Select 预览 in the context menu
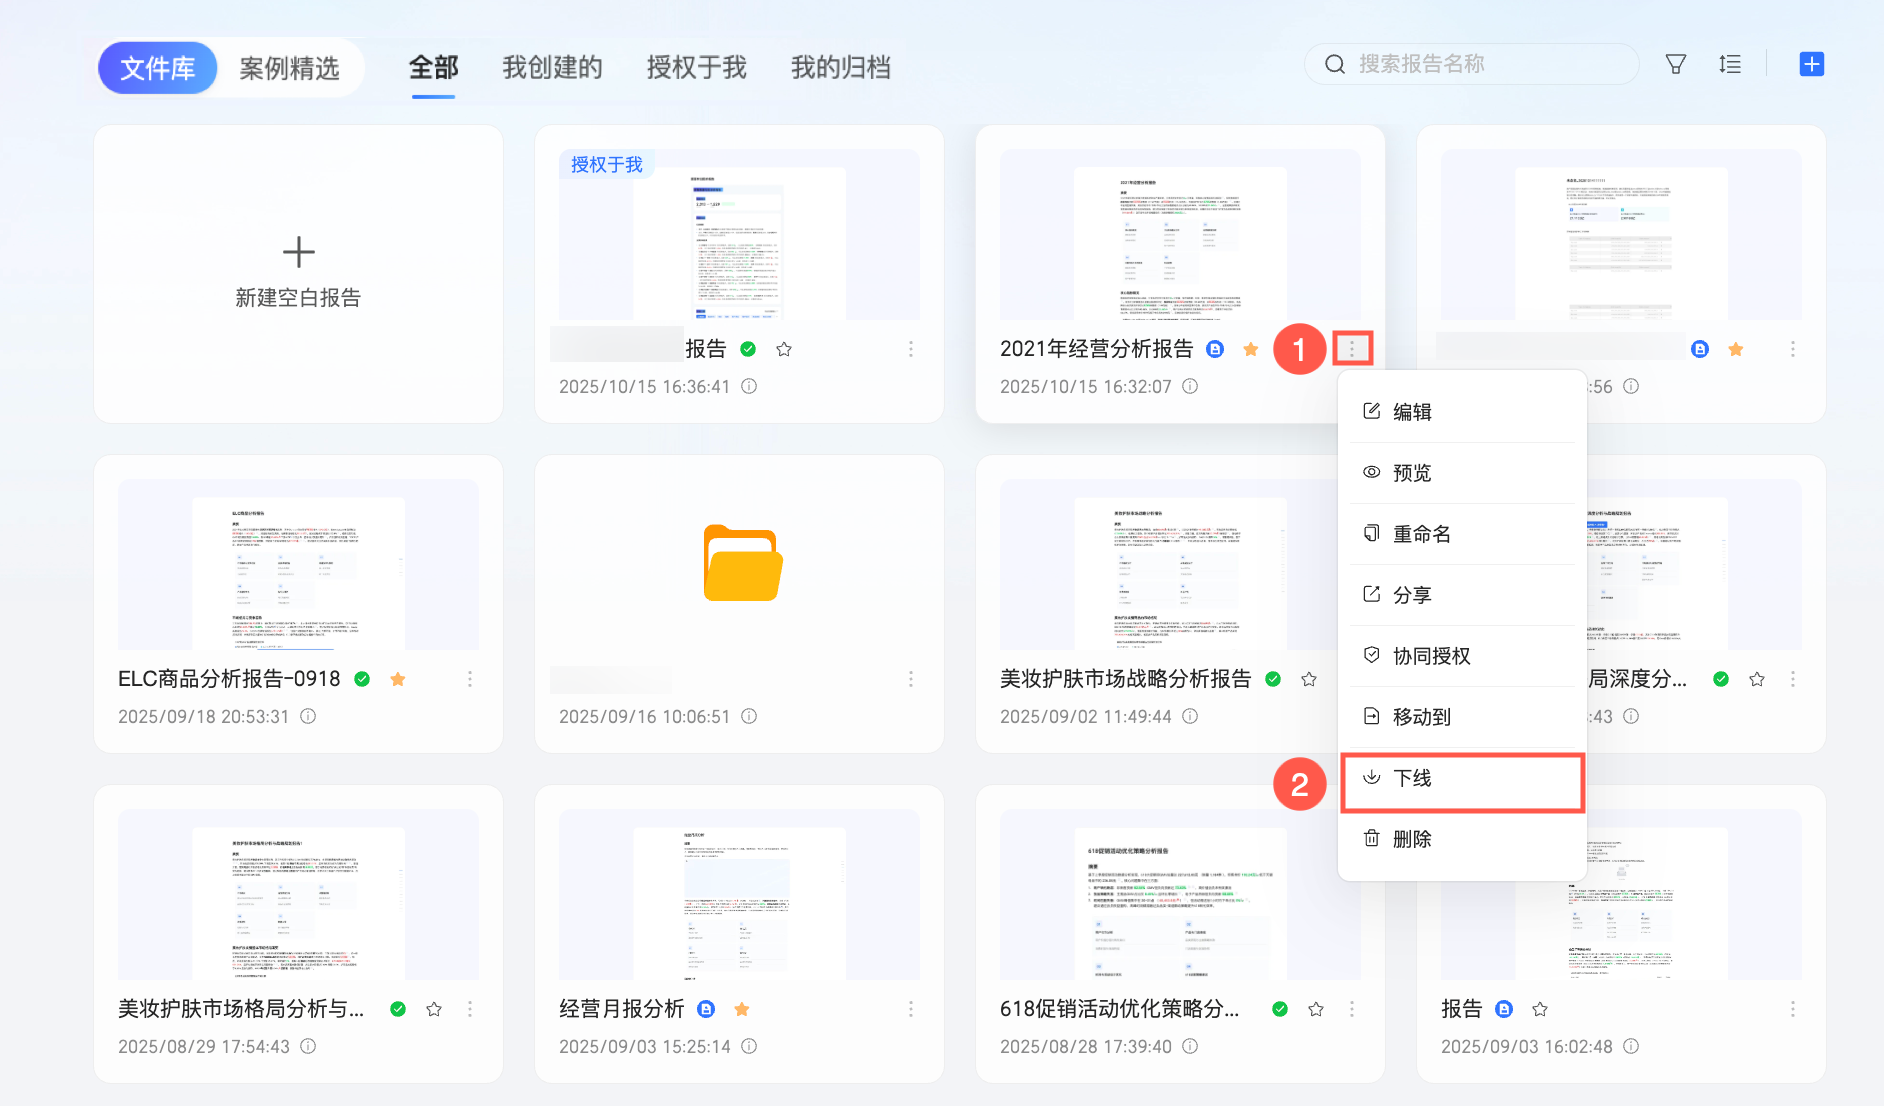The image size is (1884, 1106). [1462, 473]
